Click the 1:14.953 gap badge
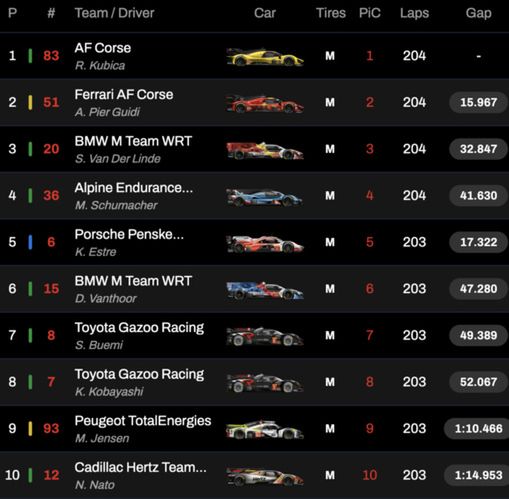 [477, 475]
